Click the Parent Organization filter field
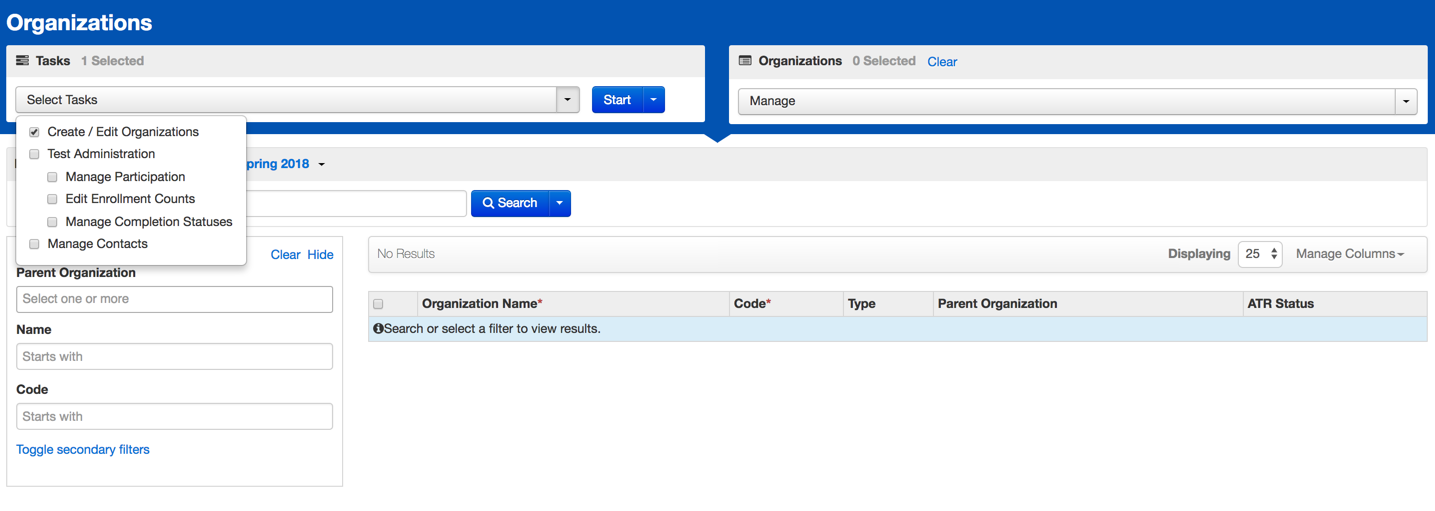Image resolution: width=1435 pixels, height=511 pixels. point(174,299)
